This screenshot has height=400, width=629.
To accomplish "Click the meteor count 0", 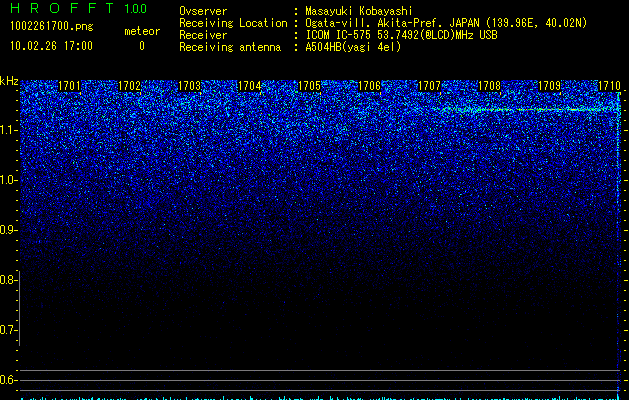I will (142, 46).
